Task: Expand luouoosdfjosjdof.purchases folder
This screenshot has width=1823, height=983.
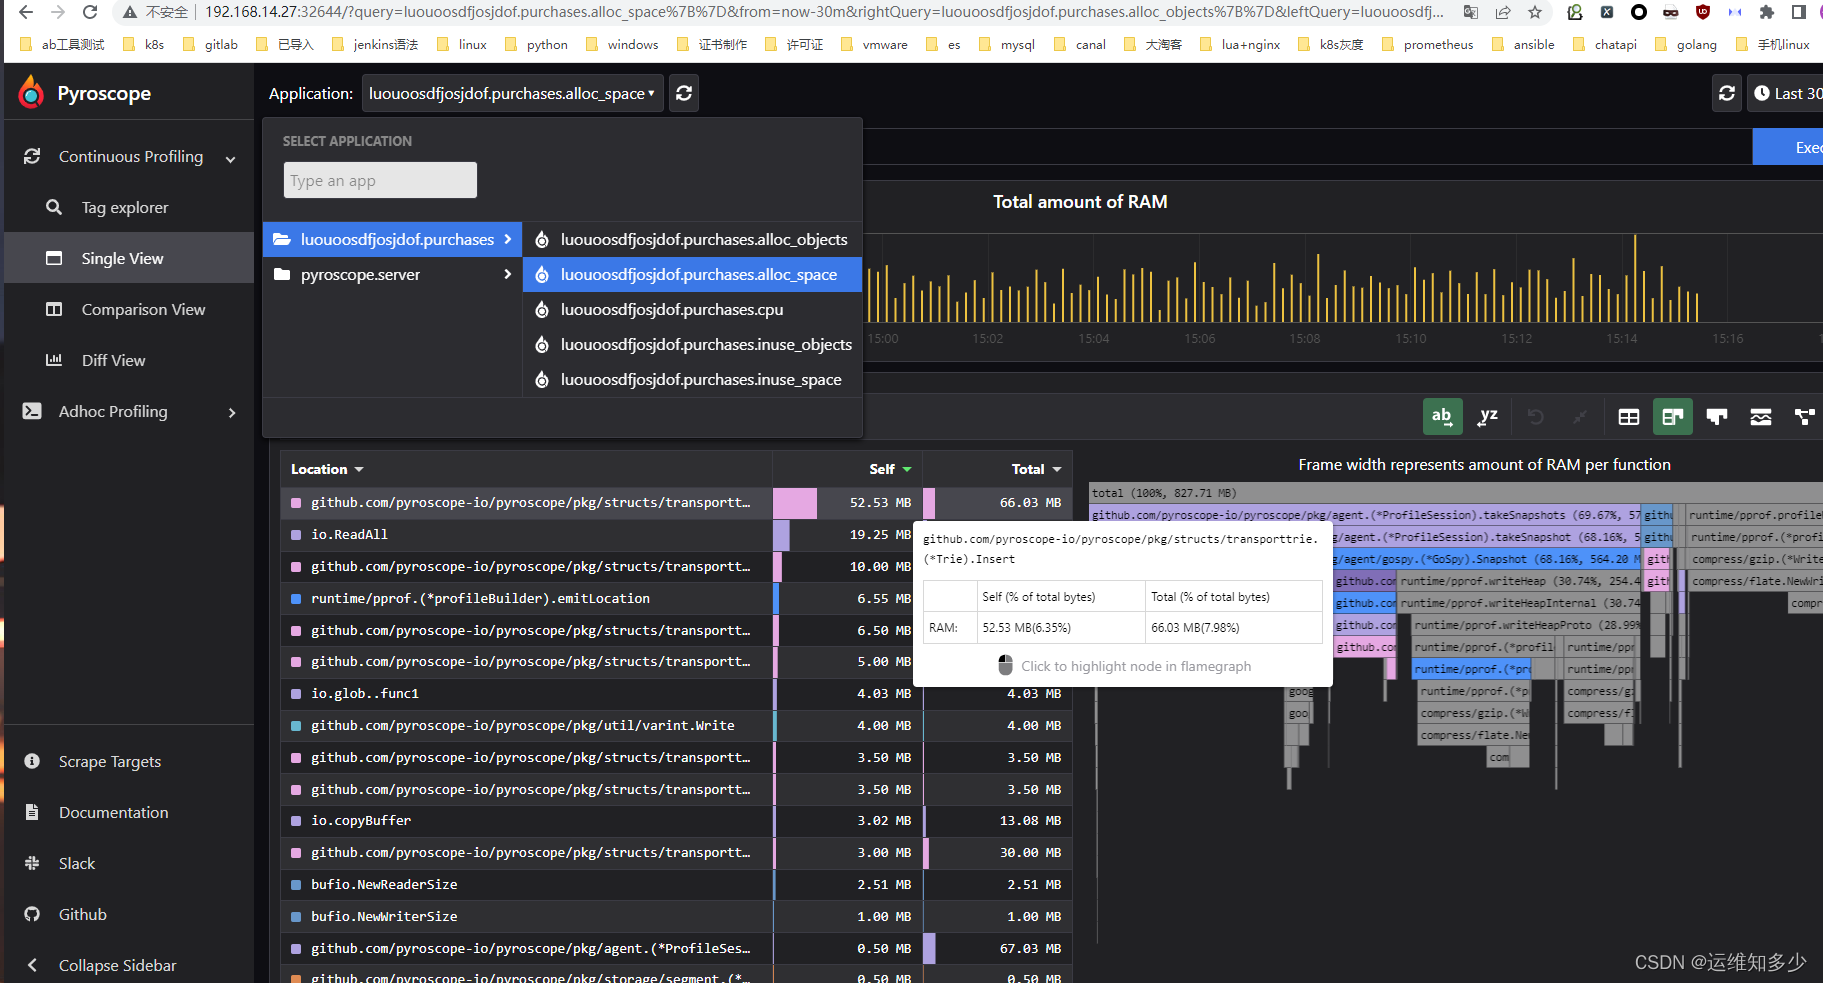Action: point(392,240)
